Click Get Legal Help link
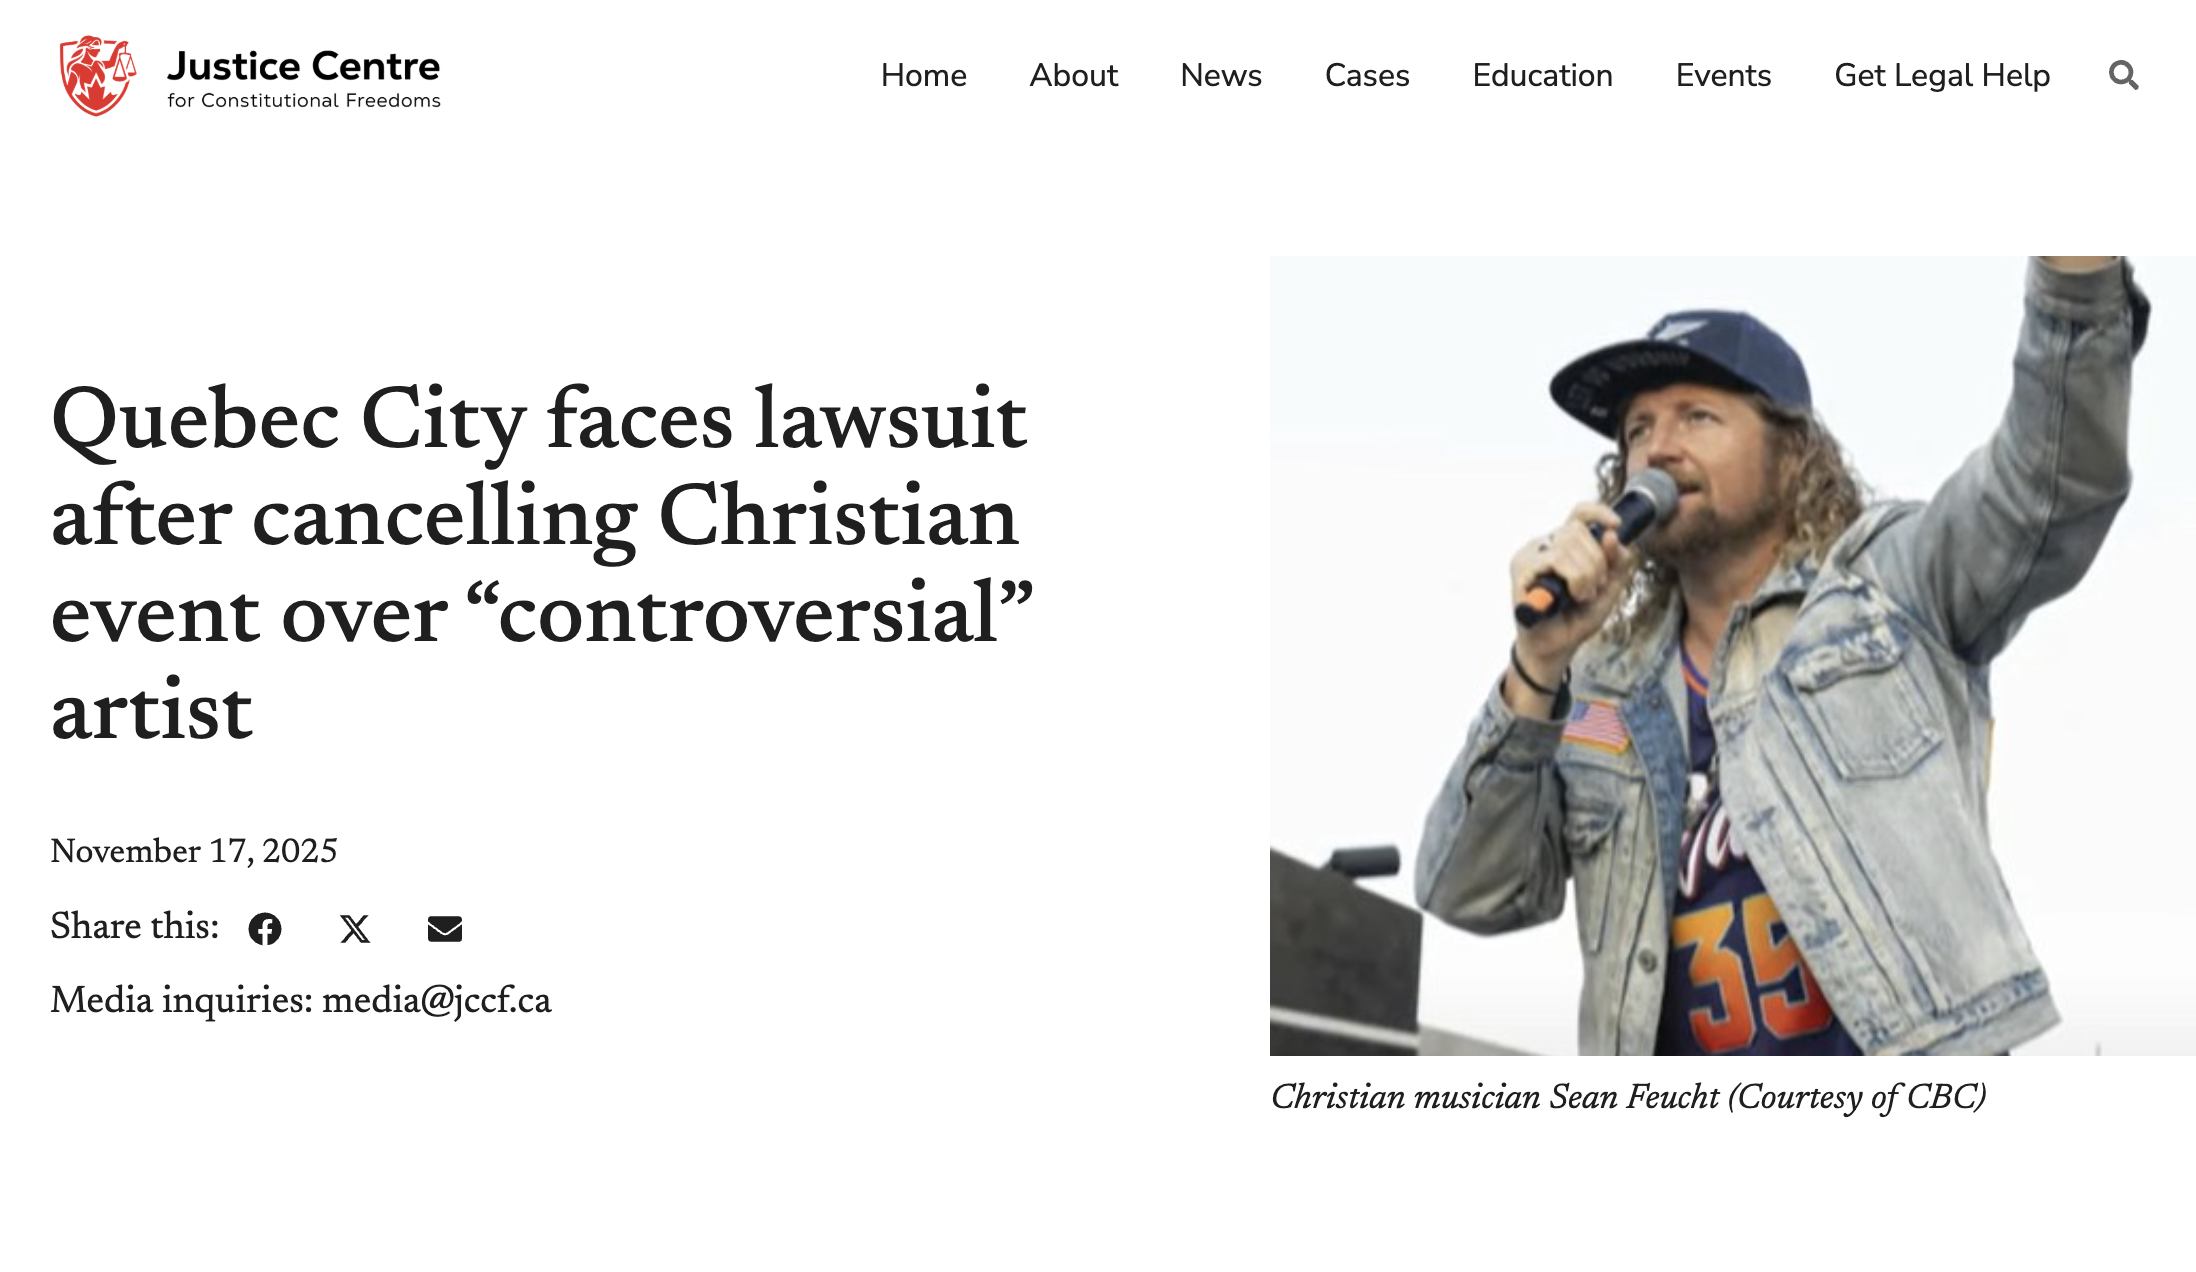 click(x=1942, y=75)
